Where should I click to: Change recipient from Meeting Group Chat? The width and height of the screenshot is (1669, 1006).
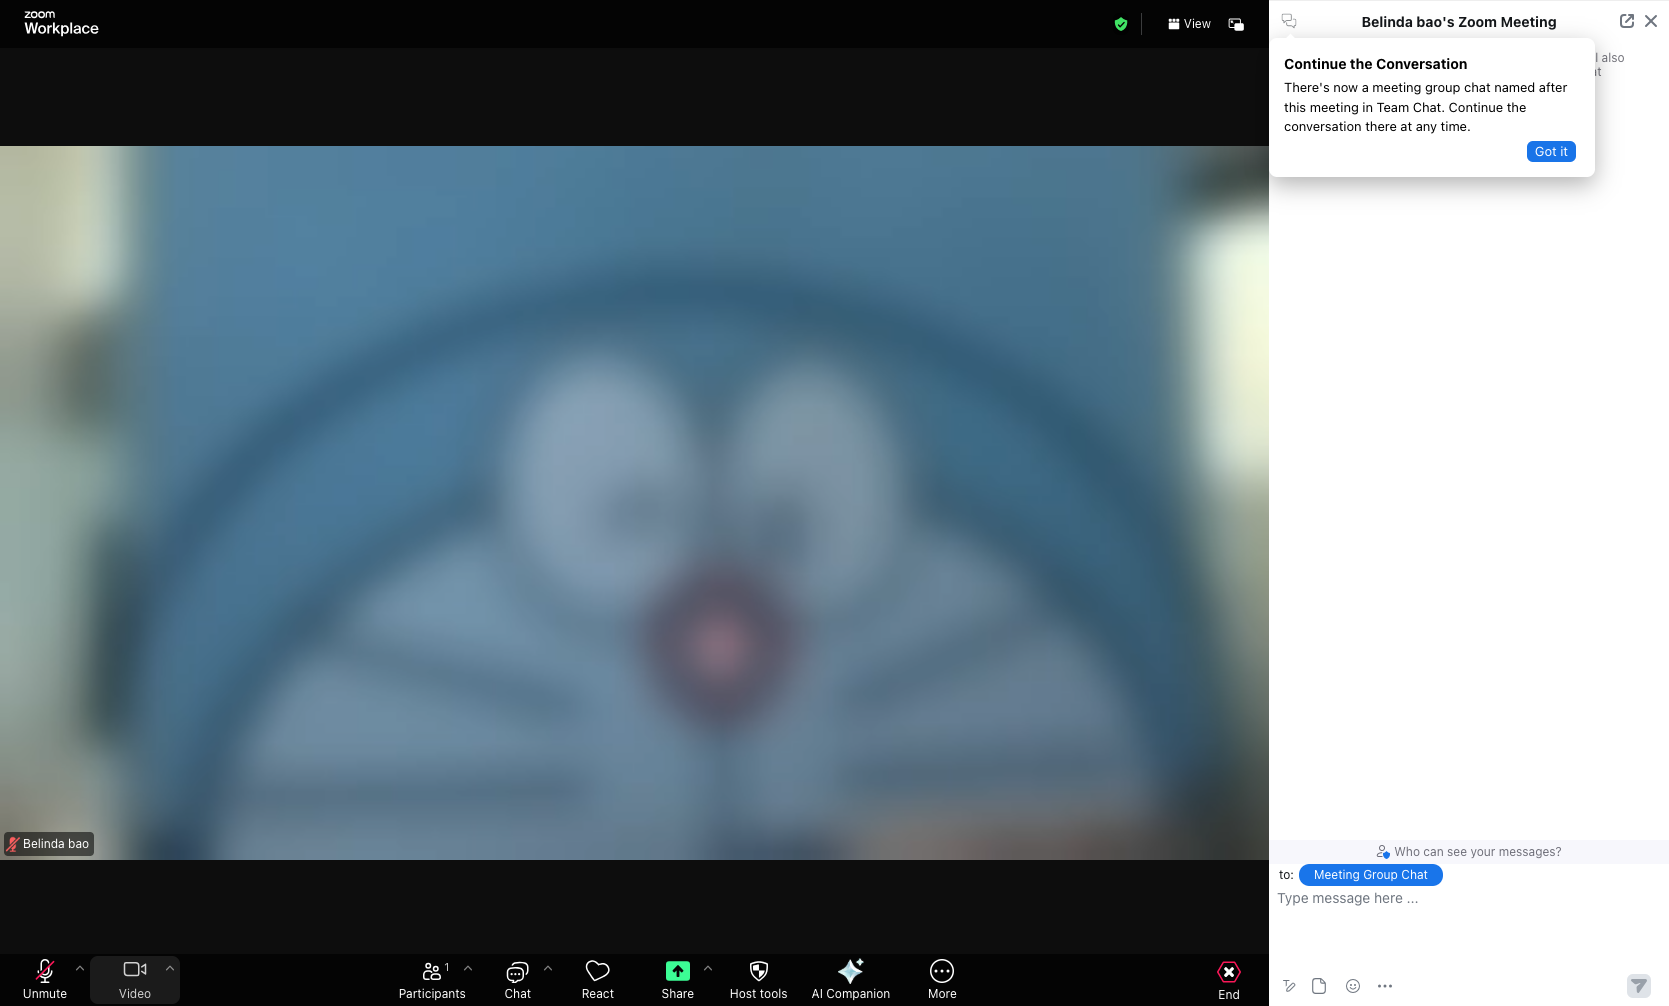coord(1370,875)
